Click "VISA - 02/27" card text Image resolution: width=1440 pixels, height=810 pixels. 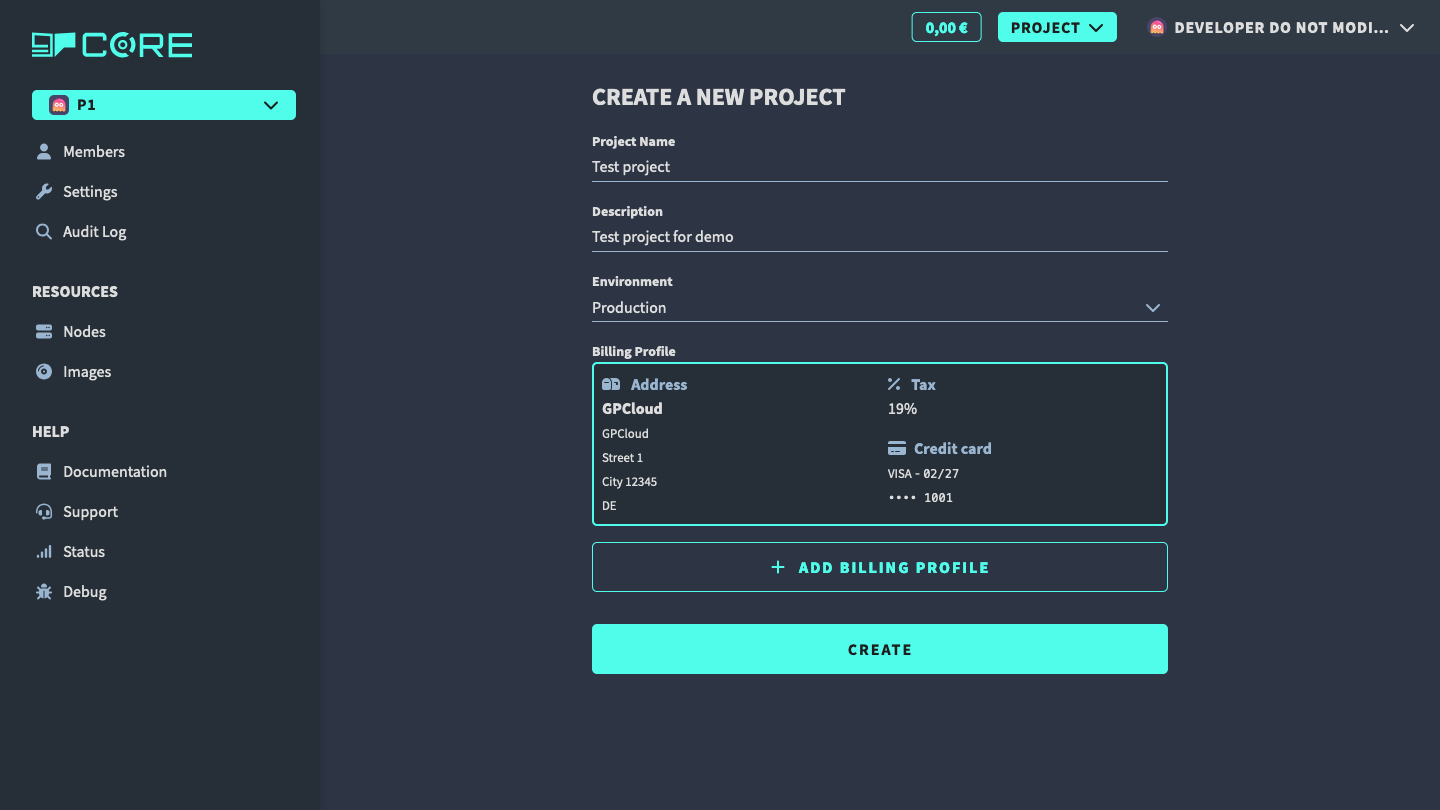point(923,474)
